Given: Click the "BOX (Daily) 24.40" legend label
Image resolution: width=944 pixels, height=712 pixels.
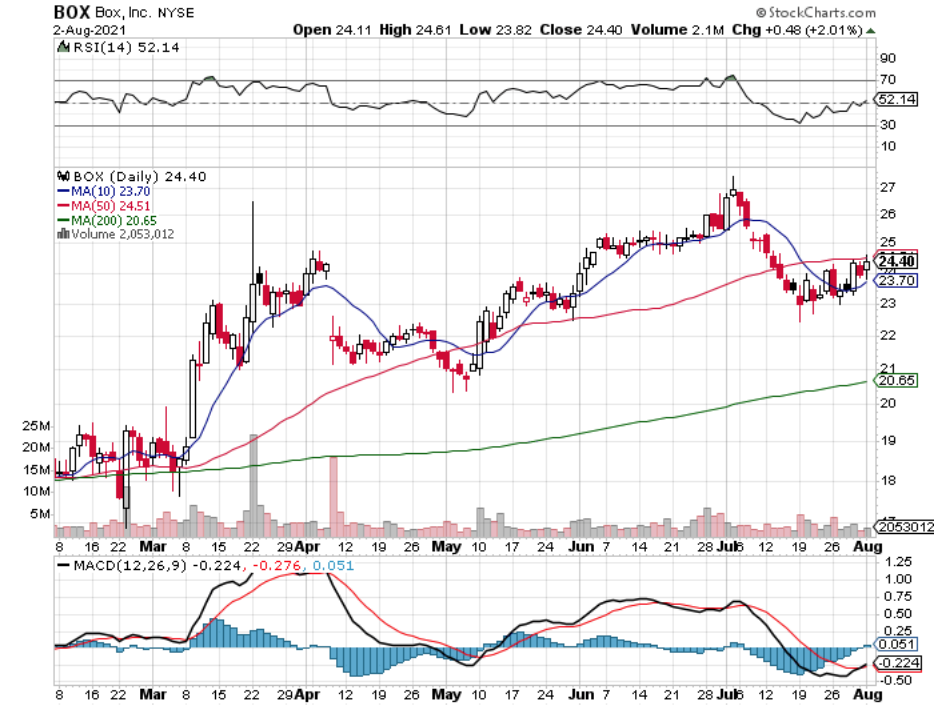Looking at the screenshot, I should [140, 176].
